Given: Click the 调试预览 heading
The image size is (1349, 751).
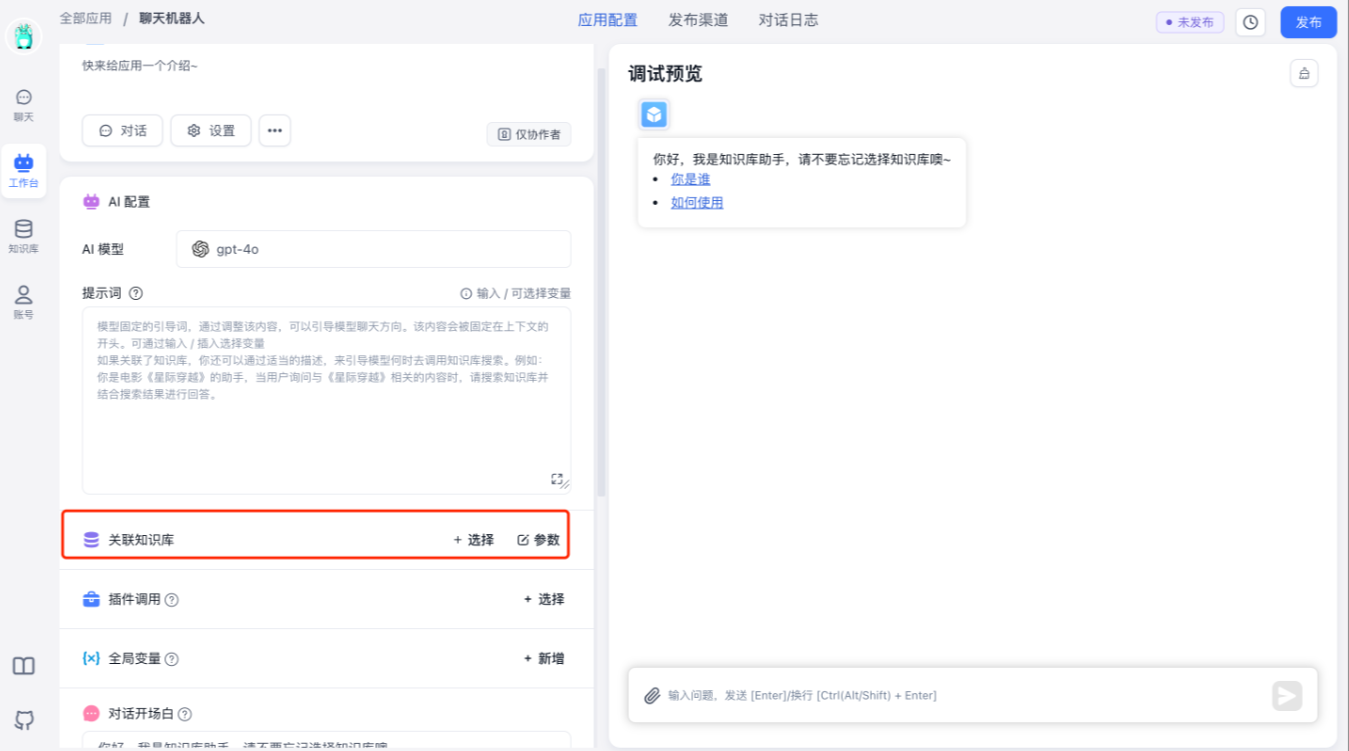Looking at the screenshot, I should click(x=665, y=74).
